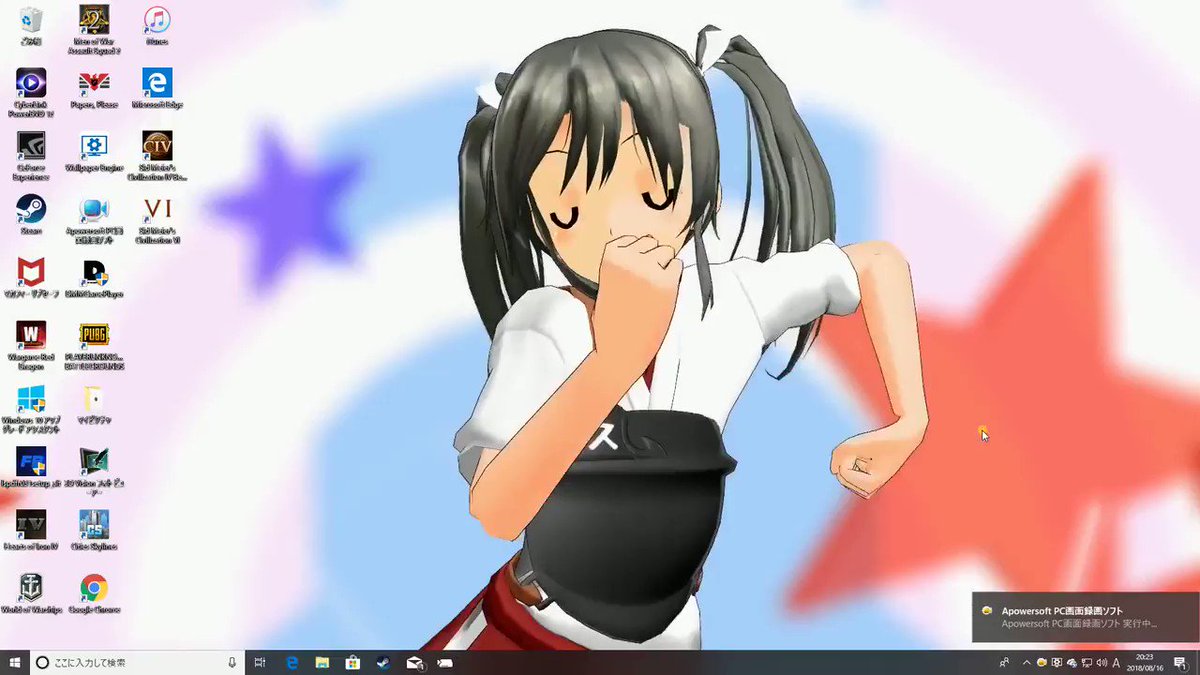The width and height of the screenshot is (1200, 675).
Task: Open PLAYERUNKNOWN'S BATTLEGROUNDS shortcut
Action: 94,346
